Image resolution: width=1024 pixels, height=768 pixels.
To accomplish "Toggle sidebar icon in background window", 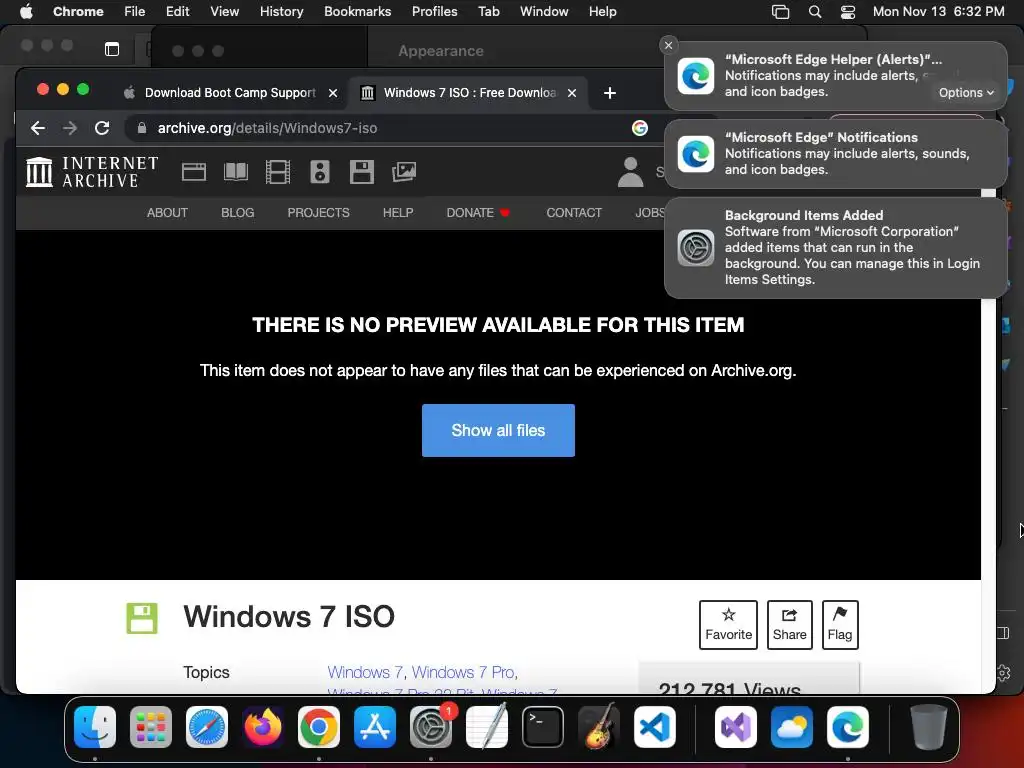I will (x=112, y=49).
